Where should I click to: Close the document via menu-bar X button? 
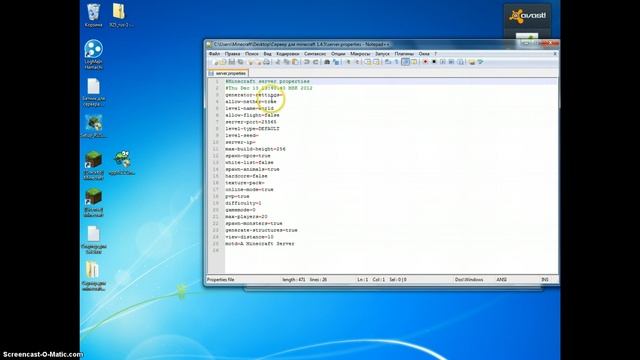[x=555, y=53]
